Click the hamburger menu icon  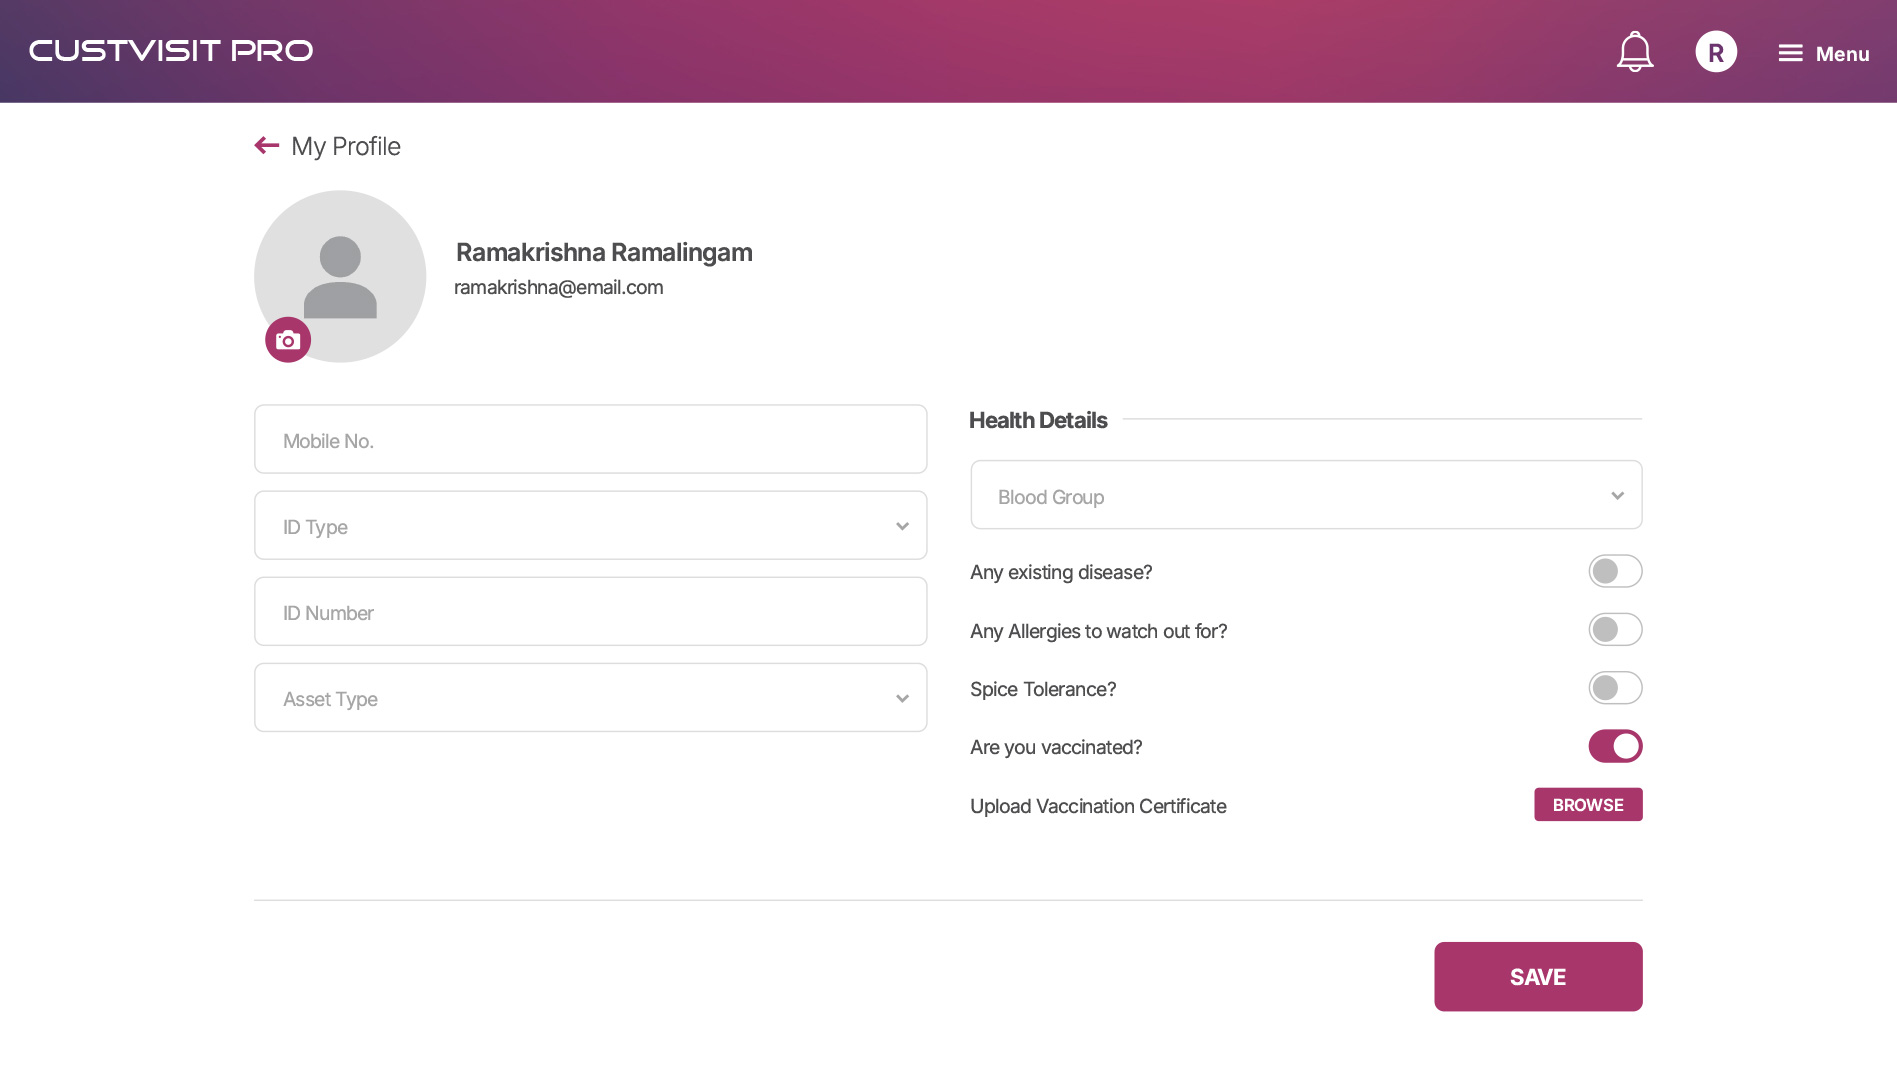[x=1790, y=54]
